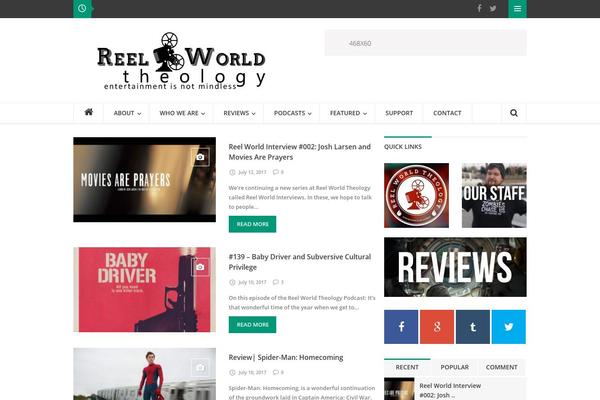
Task: Open search with magnifier icon
Action: [514, 113]
